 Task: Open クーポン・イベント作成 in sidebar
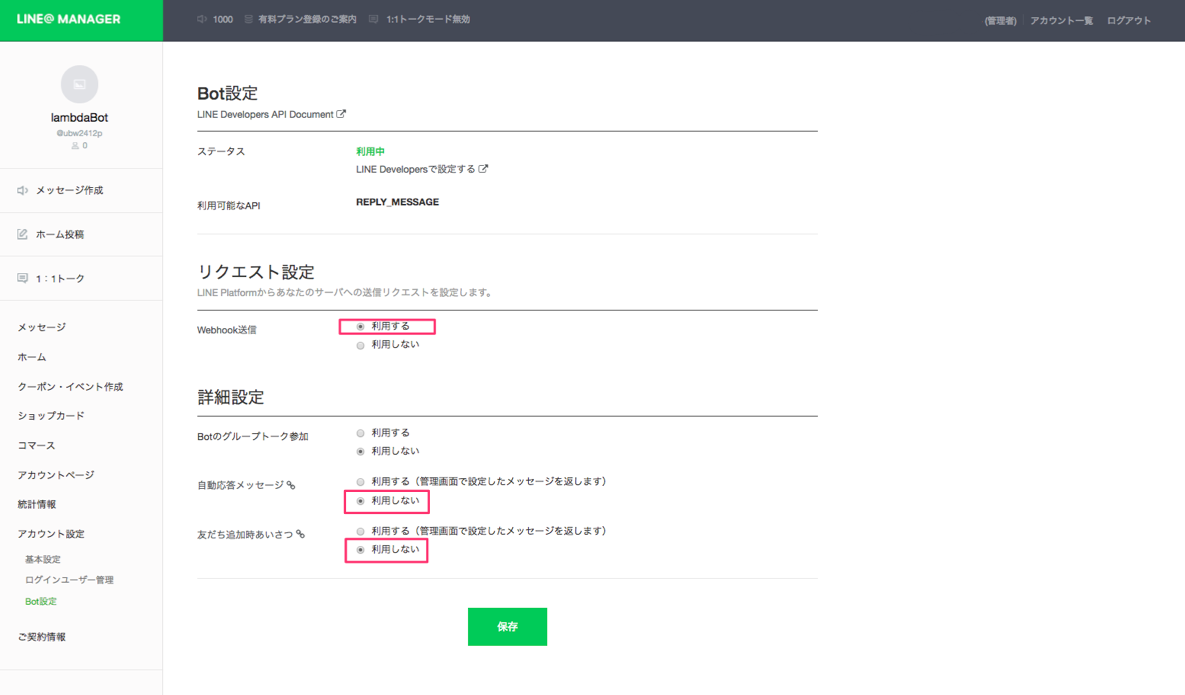coord(70,386)
